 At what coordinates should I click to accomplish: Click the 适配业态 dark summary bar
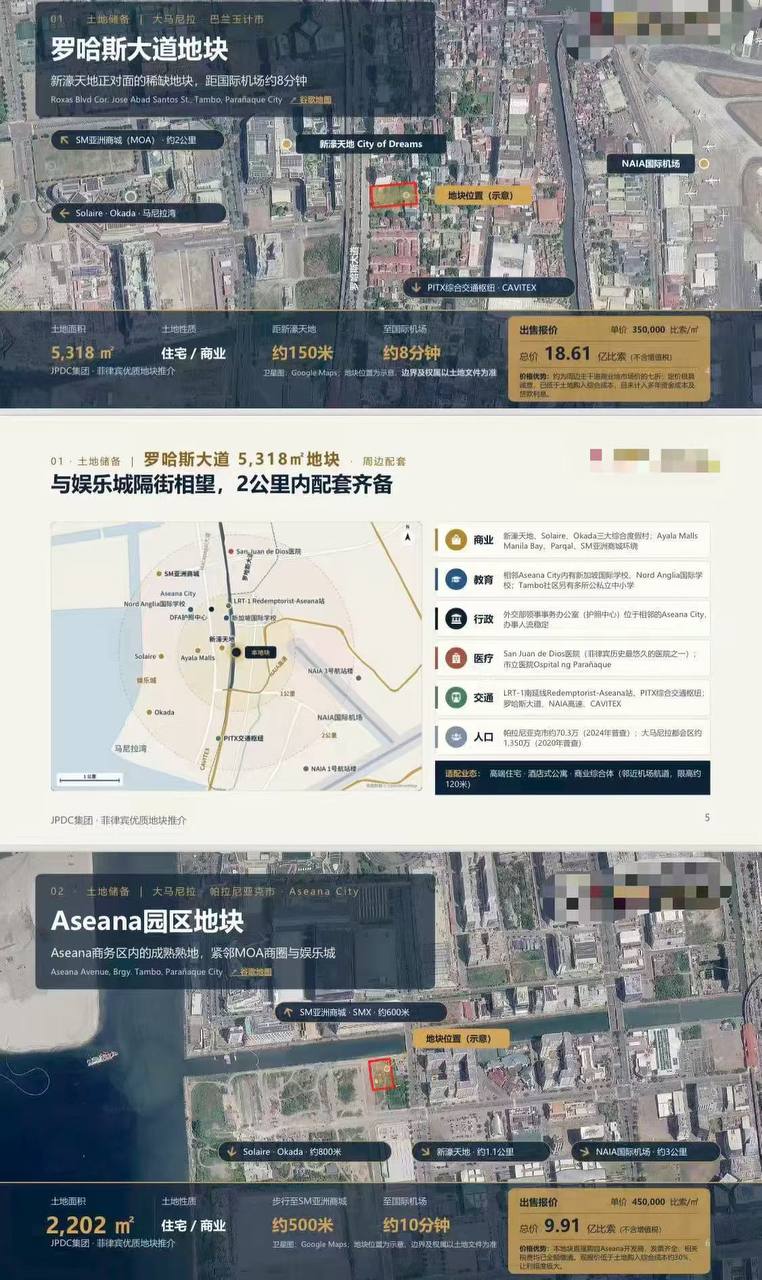coord(572,777)
